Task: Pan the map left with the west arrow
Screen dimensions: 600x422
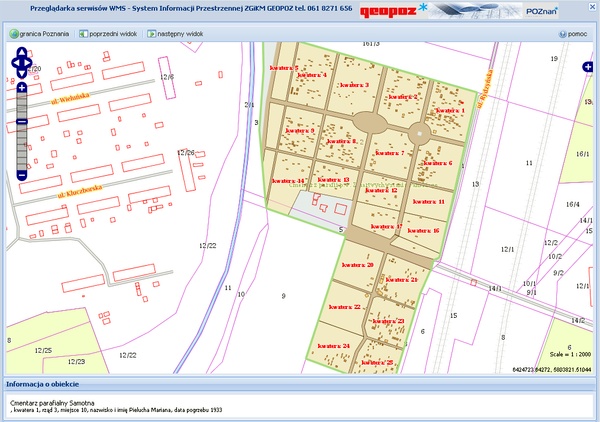Action: tap(12, 64)
